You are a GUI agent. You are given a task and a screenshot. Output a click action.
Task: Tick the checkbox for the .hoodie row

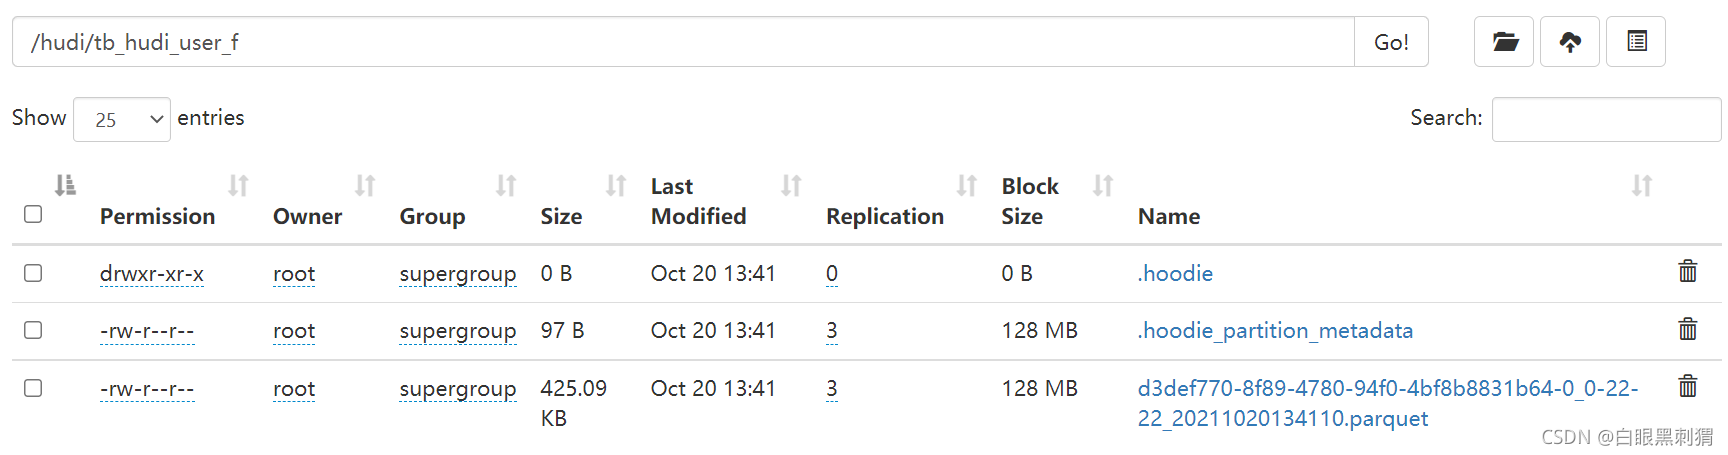(33, 273)
